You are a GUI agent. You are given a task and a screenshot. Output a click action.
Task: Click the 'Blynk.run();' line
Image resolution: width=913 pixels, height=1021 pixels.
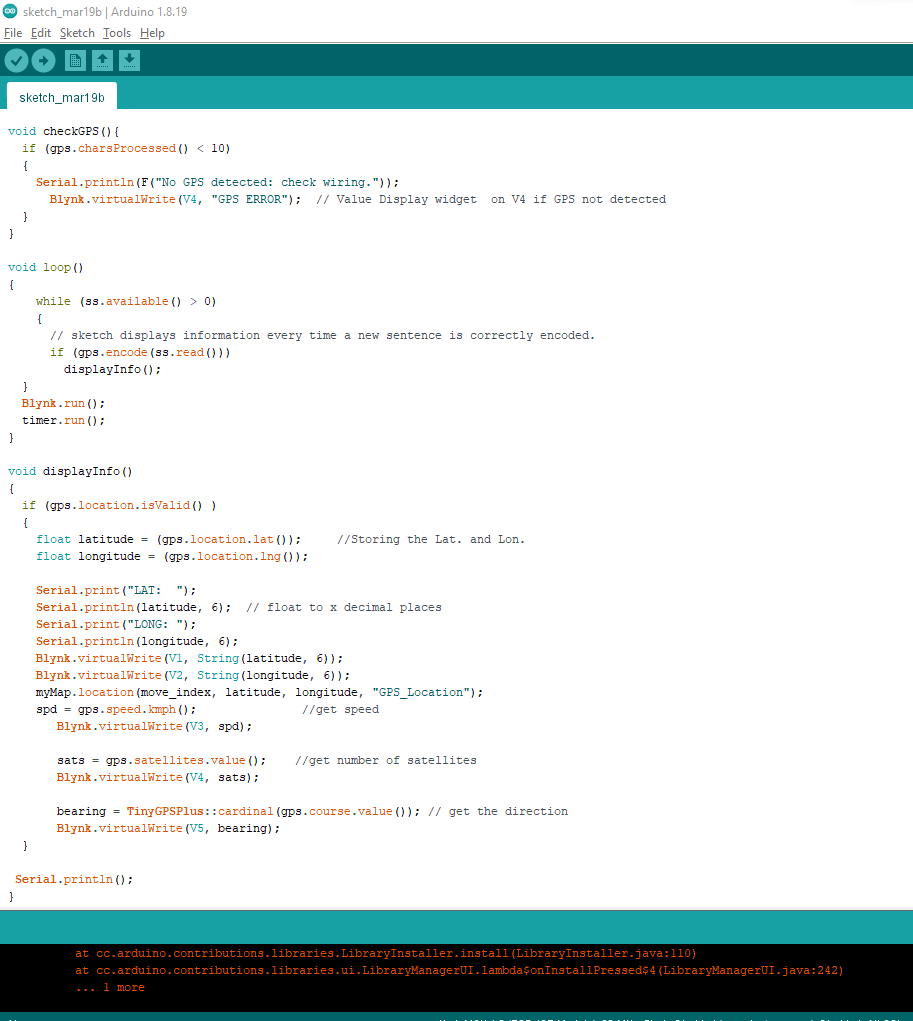63,404
